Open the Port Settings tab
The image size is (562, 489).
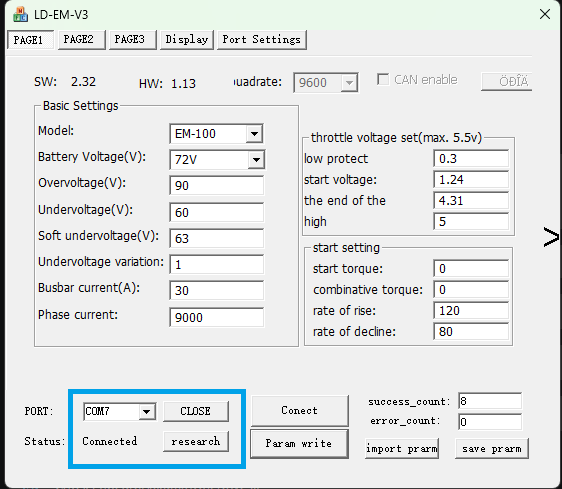[x=261, y=40]
